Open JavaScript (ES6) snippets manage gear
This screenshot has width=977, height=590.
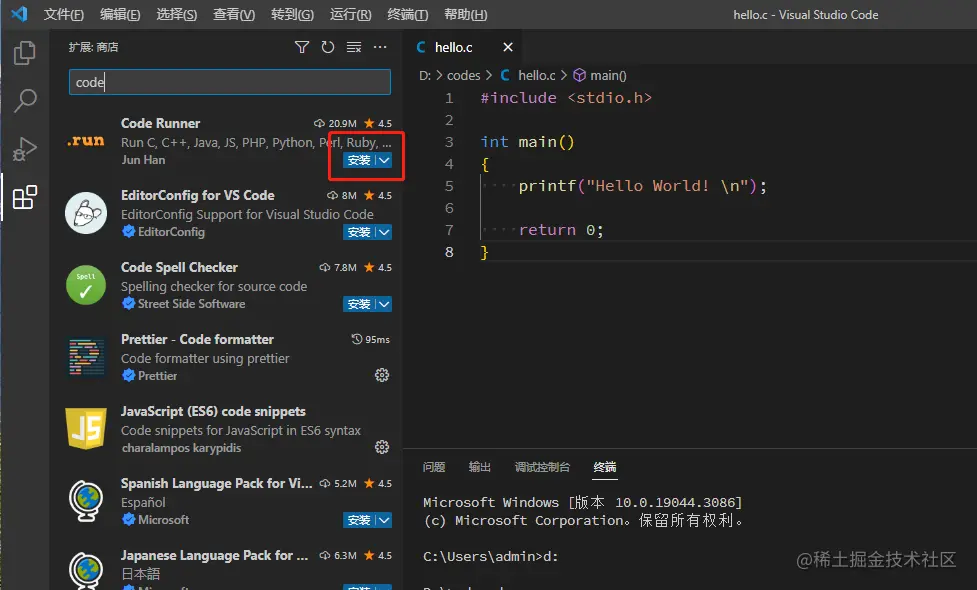pos(382,447)
